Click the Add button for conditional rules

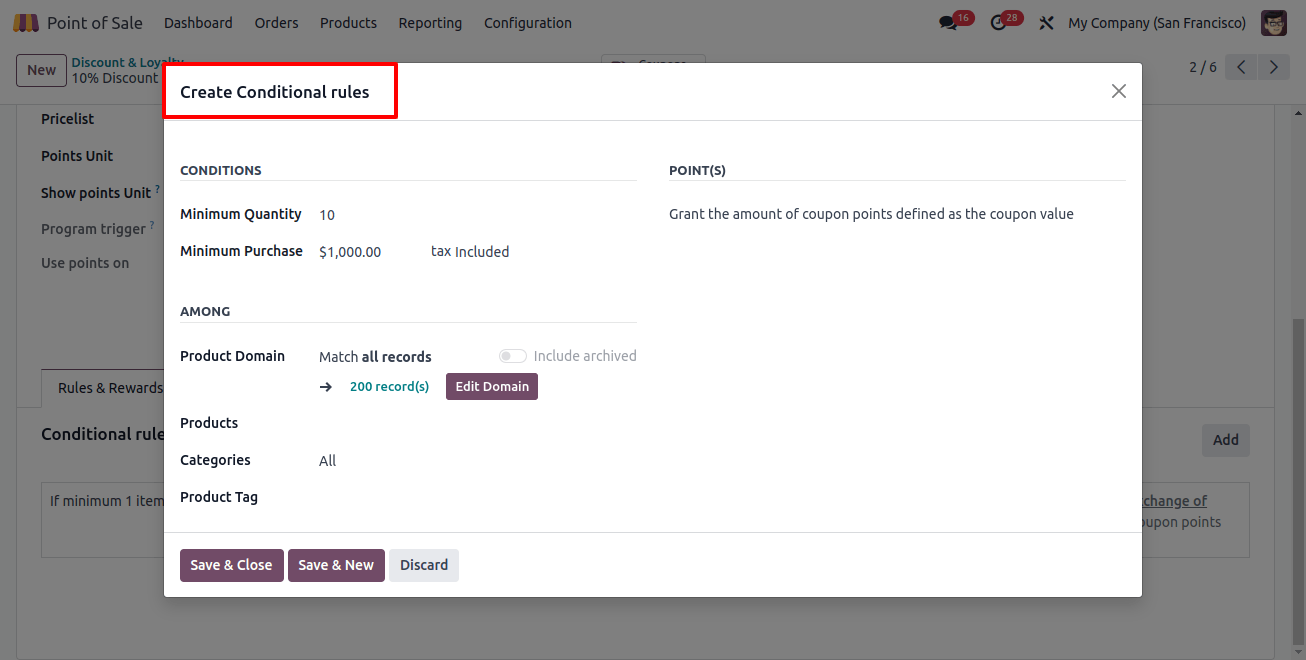[x=1226, y=440]
